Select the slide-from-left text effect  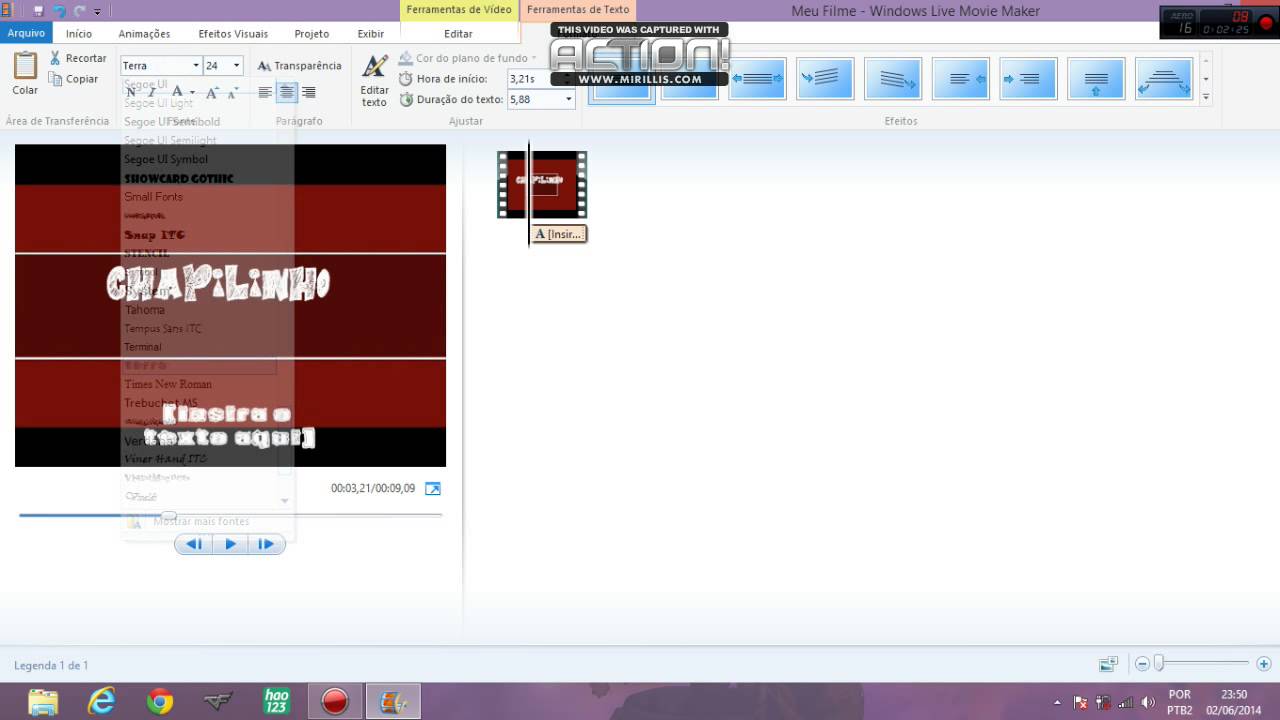1029,79
